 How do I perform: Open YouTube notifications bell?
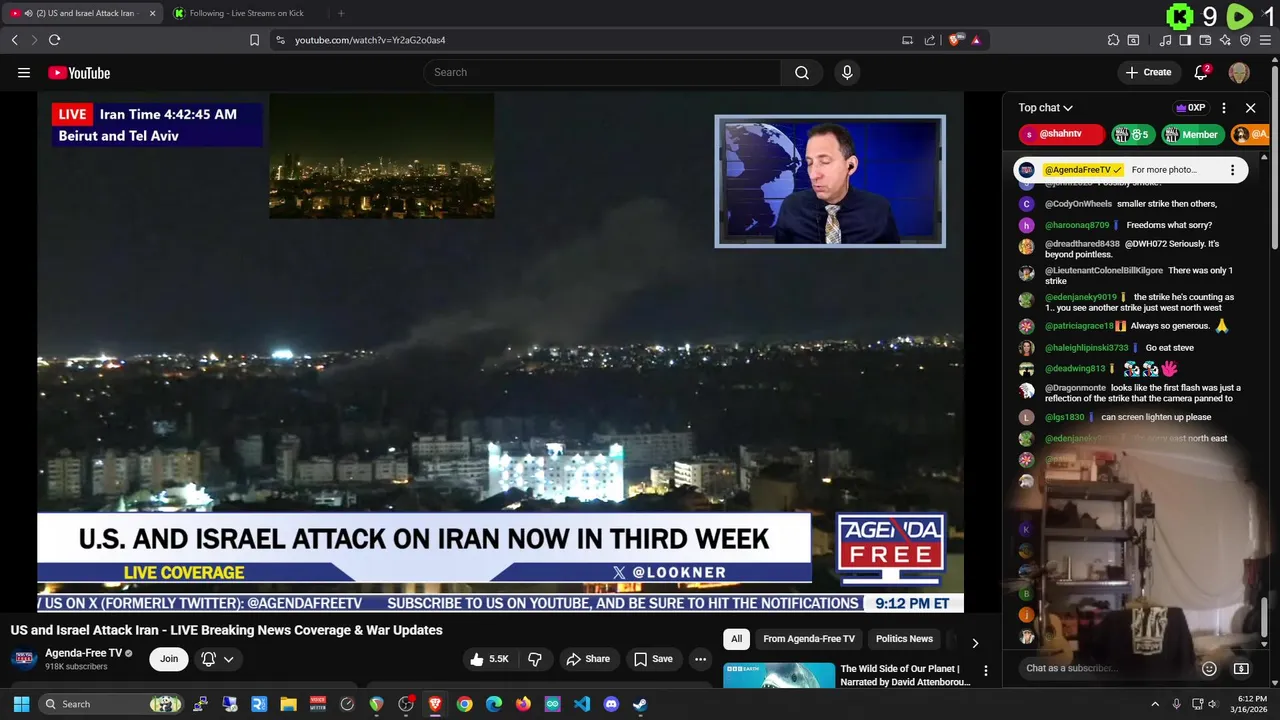click(1202, 72)
